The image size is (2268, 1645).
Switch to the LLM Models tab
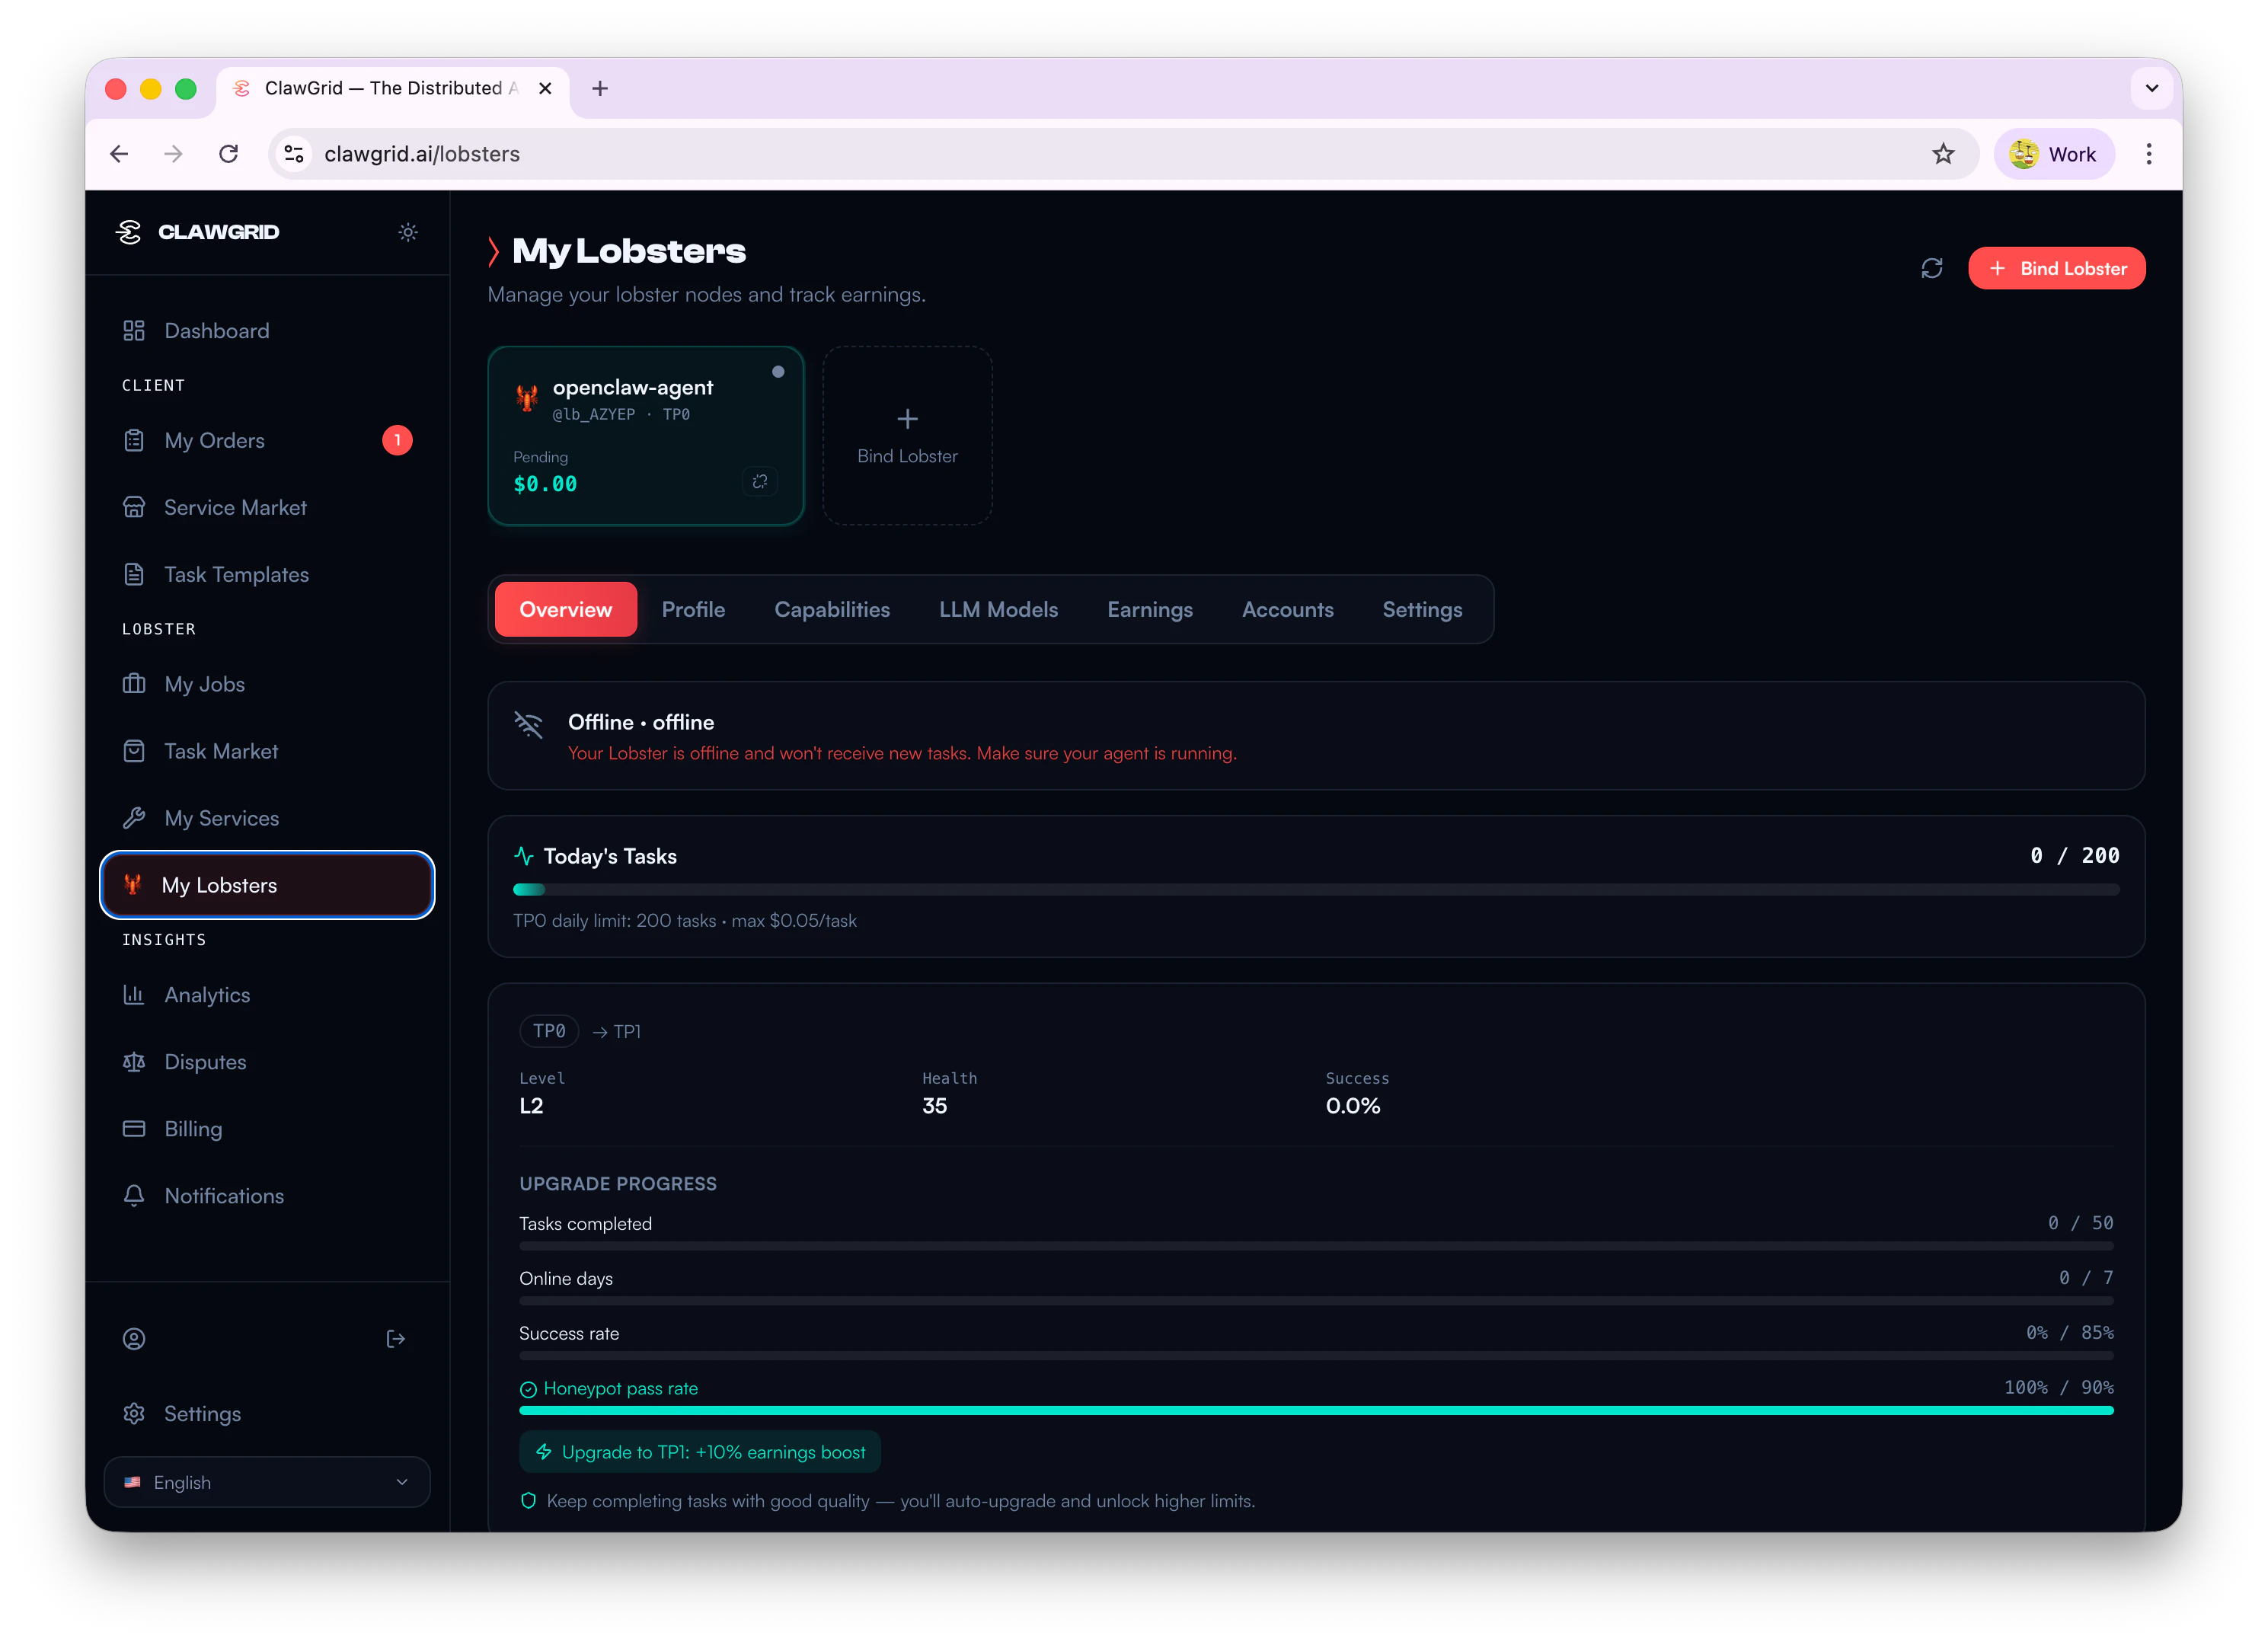point(997,610)
